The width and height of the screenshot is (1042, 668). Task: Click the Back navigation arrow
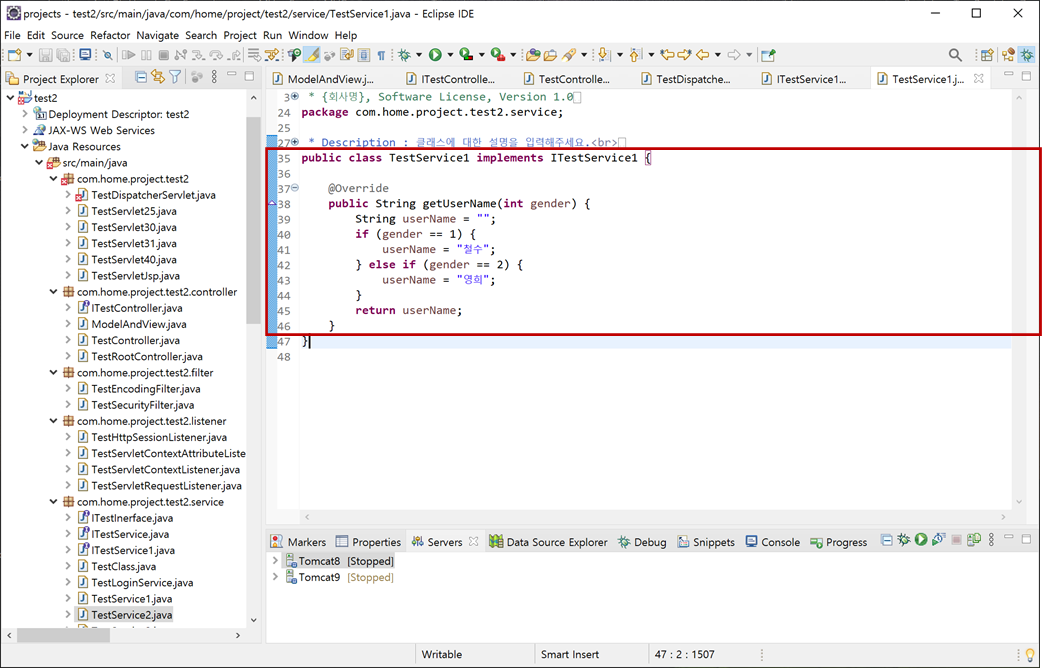702,55
